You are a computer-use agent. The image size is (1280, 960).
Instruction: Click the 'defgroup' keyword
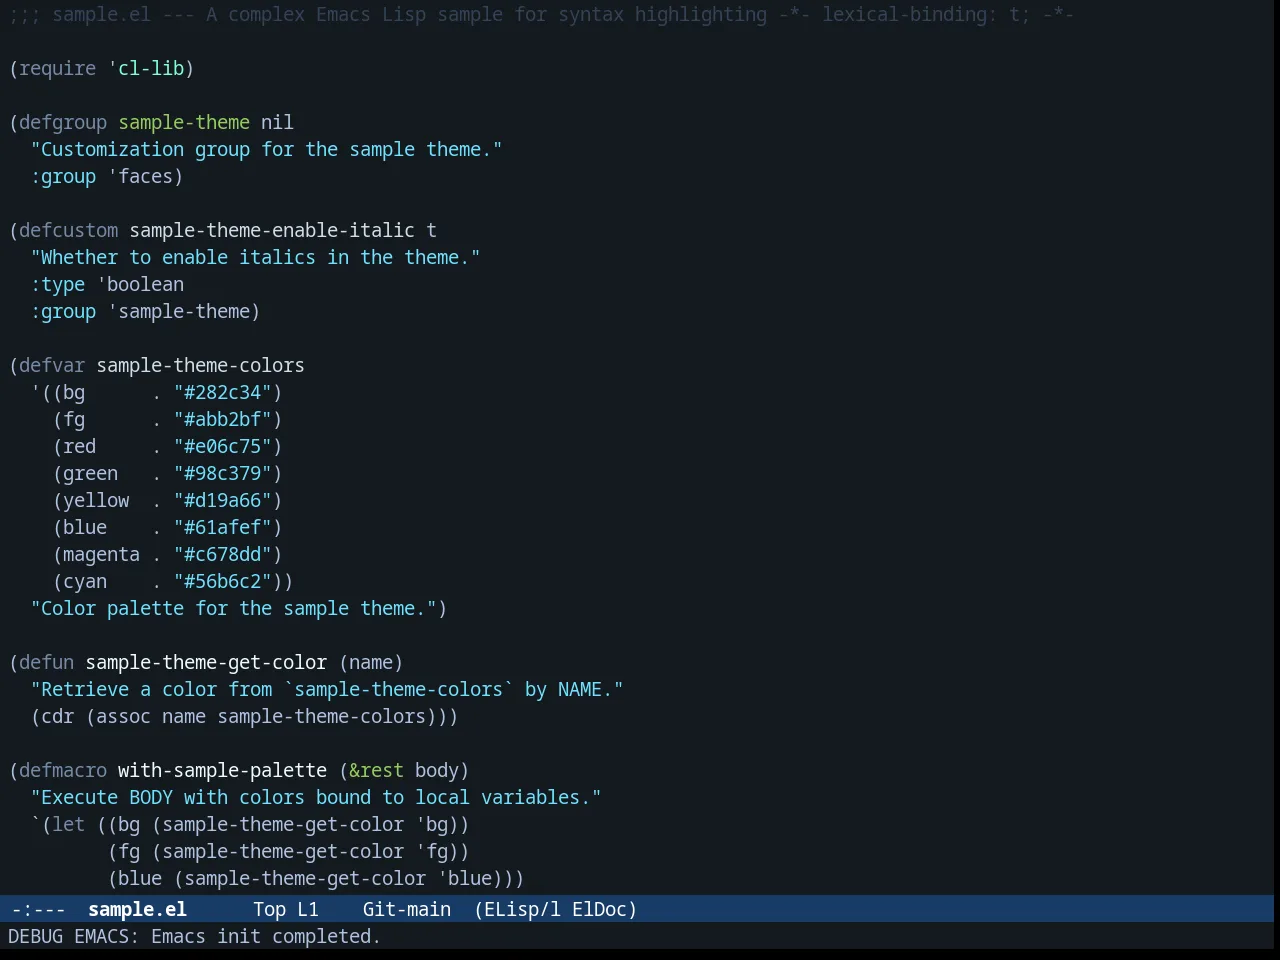(63, 122)
